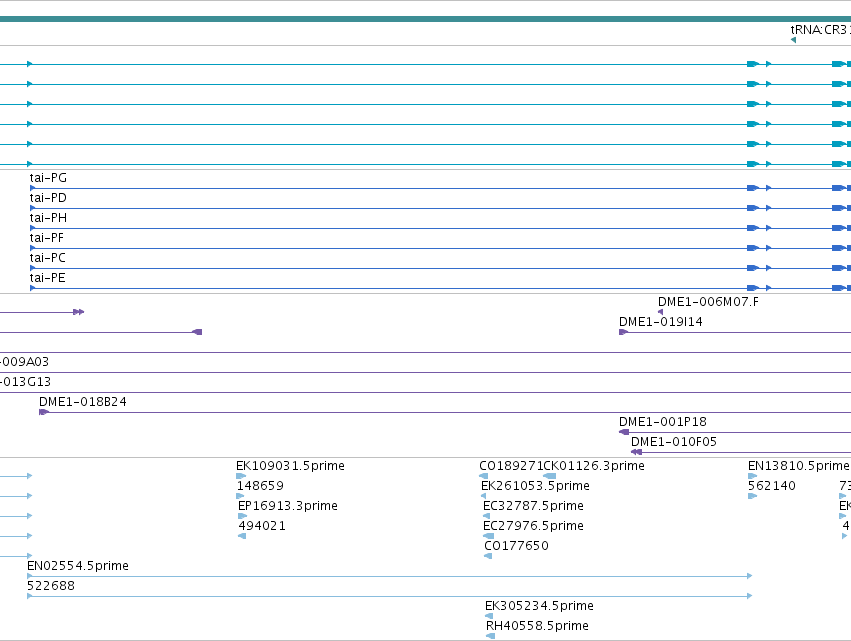Click the EK261053.5prime EST label
The width and height of the screenshot is (851, 641).
pyautogui.click(x=535, y=486)
